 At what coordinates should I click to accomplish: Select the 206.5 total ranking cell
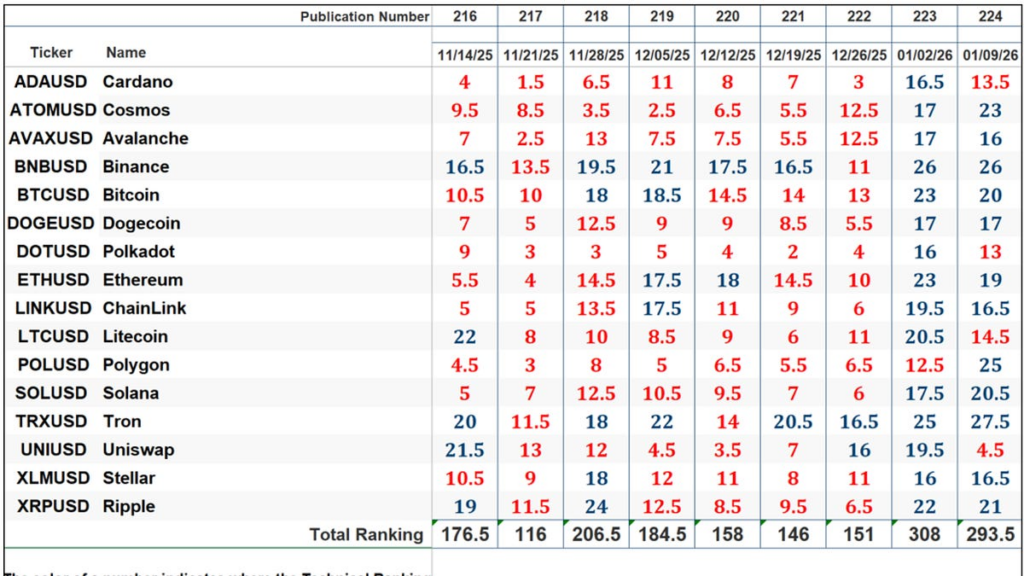pos(596,534)
